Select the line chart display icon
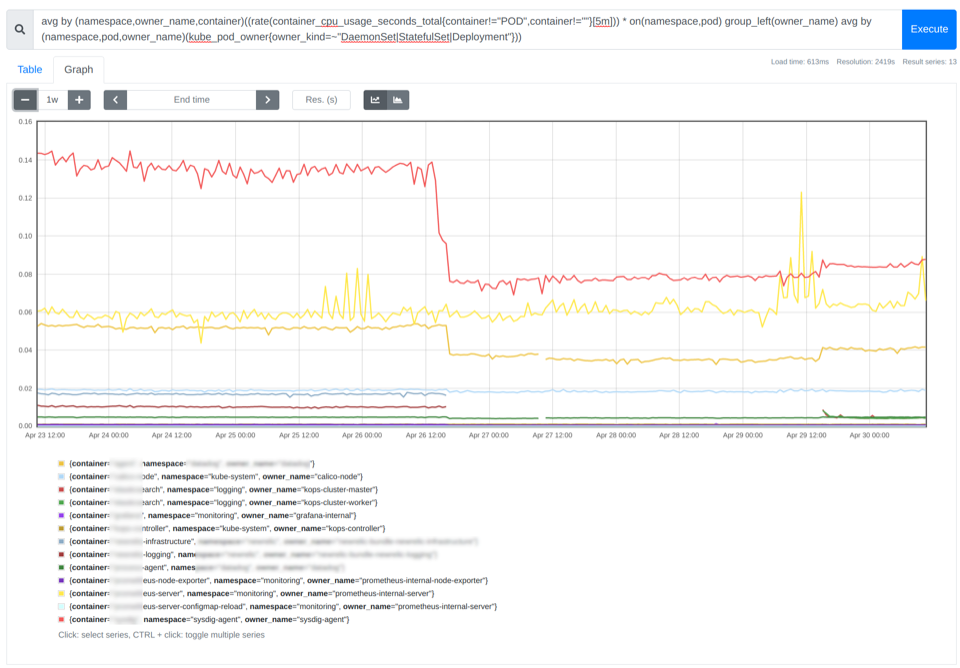 pos(374,100)
